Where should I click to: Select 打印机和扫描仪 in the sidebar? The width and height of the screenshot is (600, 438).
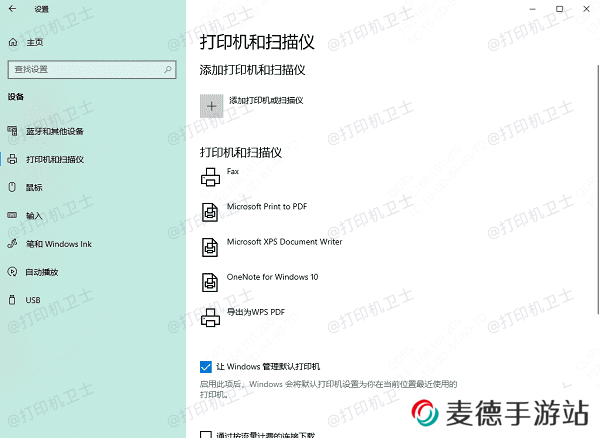click(x=55, y=159)
